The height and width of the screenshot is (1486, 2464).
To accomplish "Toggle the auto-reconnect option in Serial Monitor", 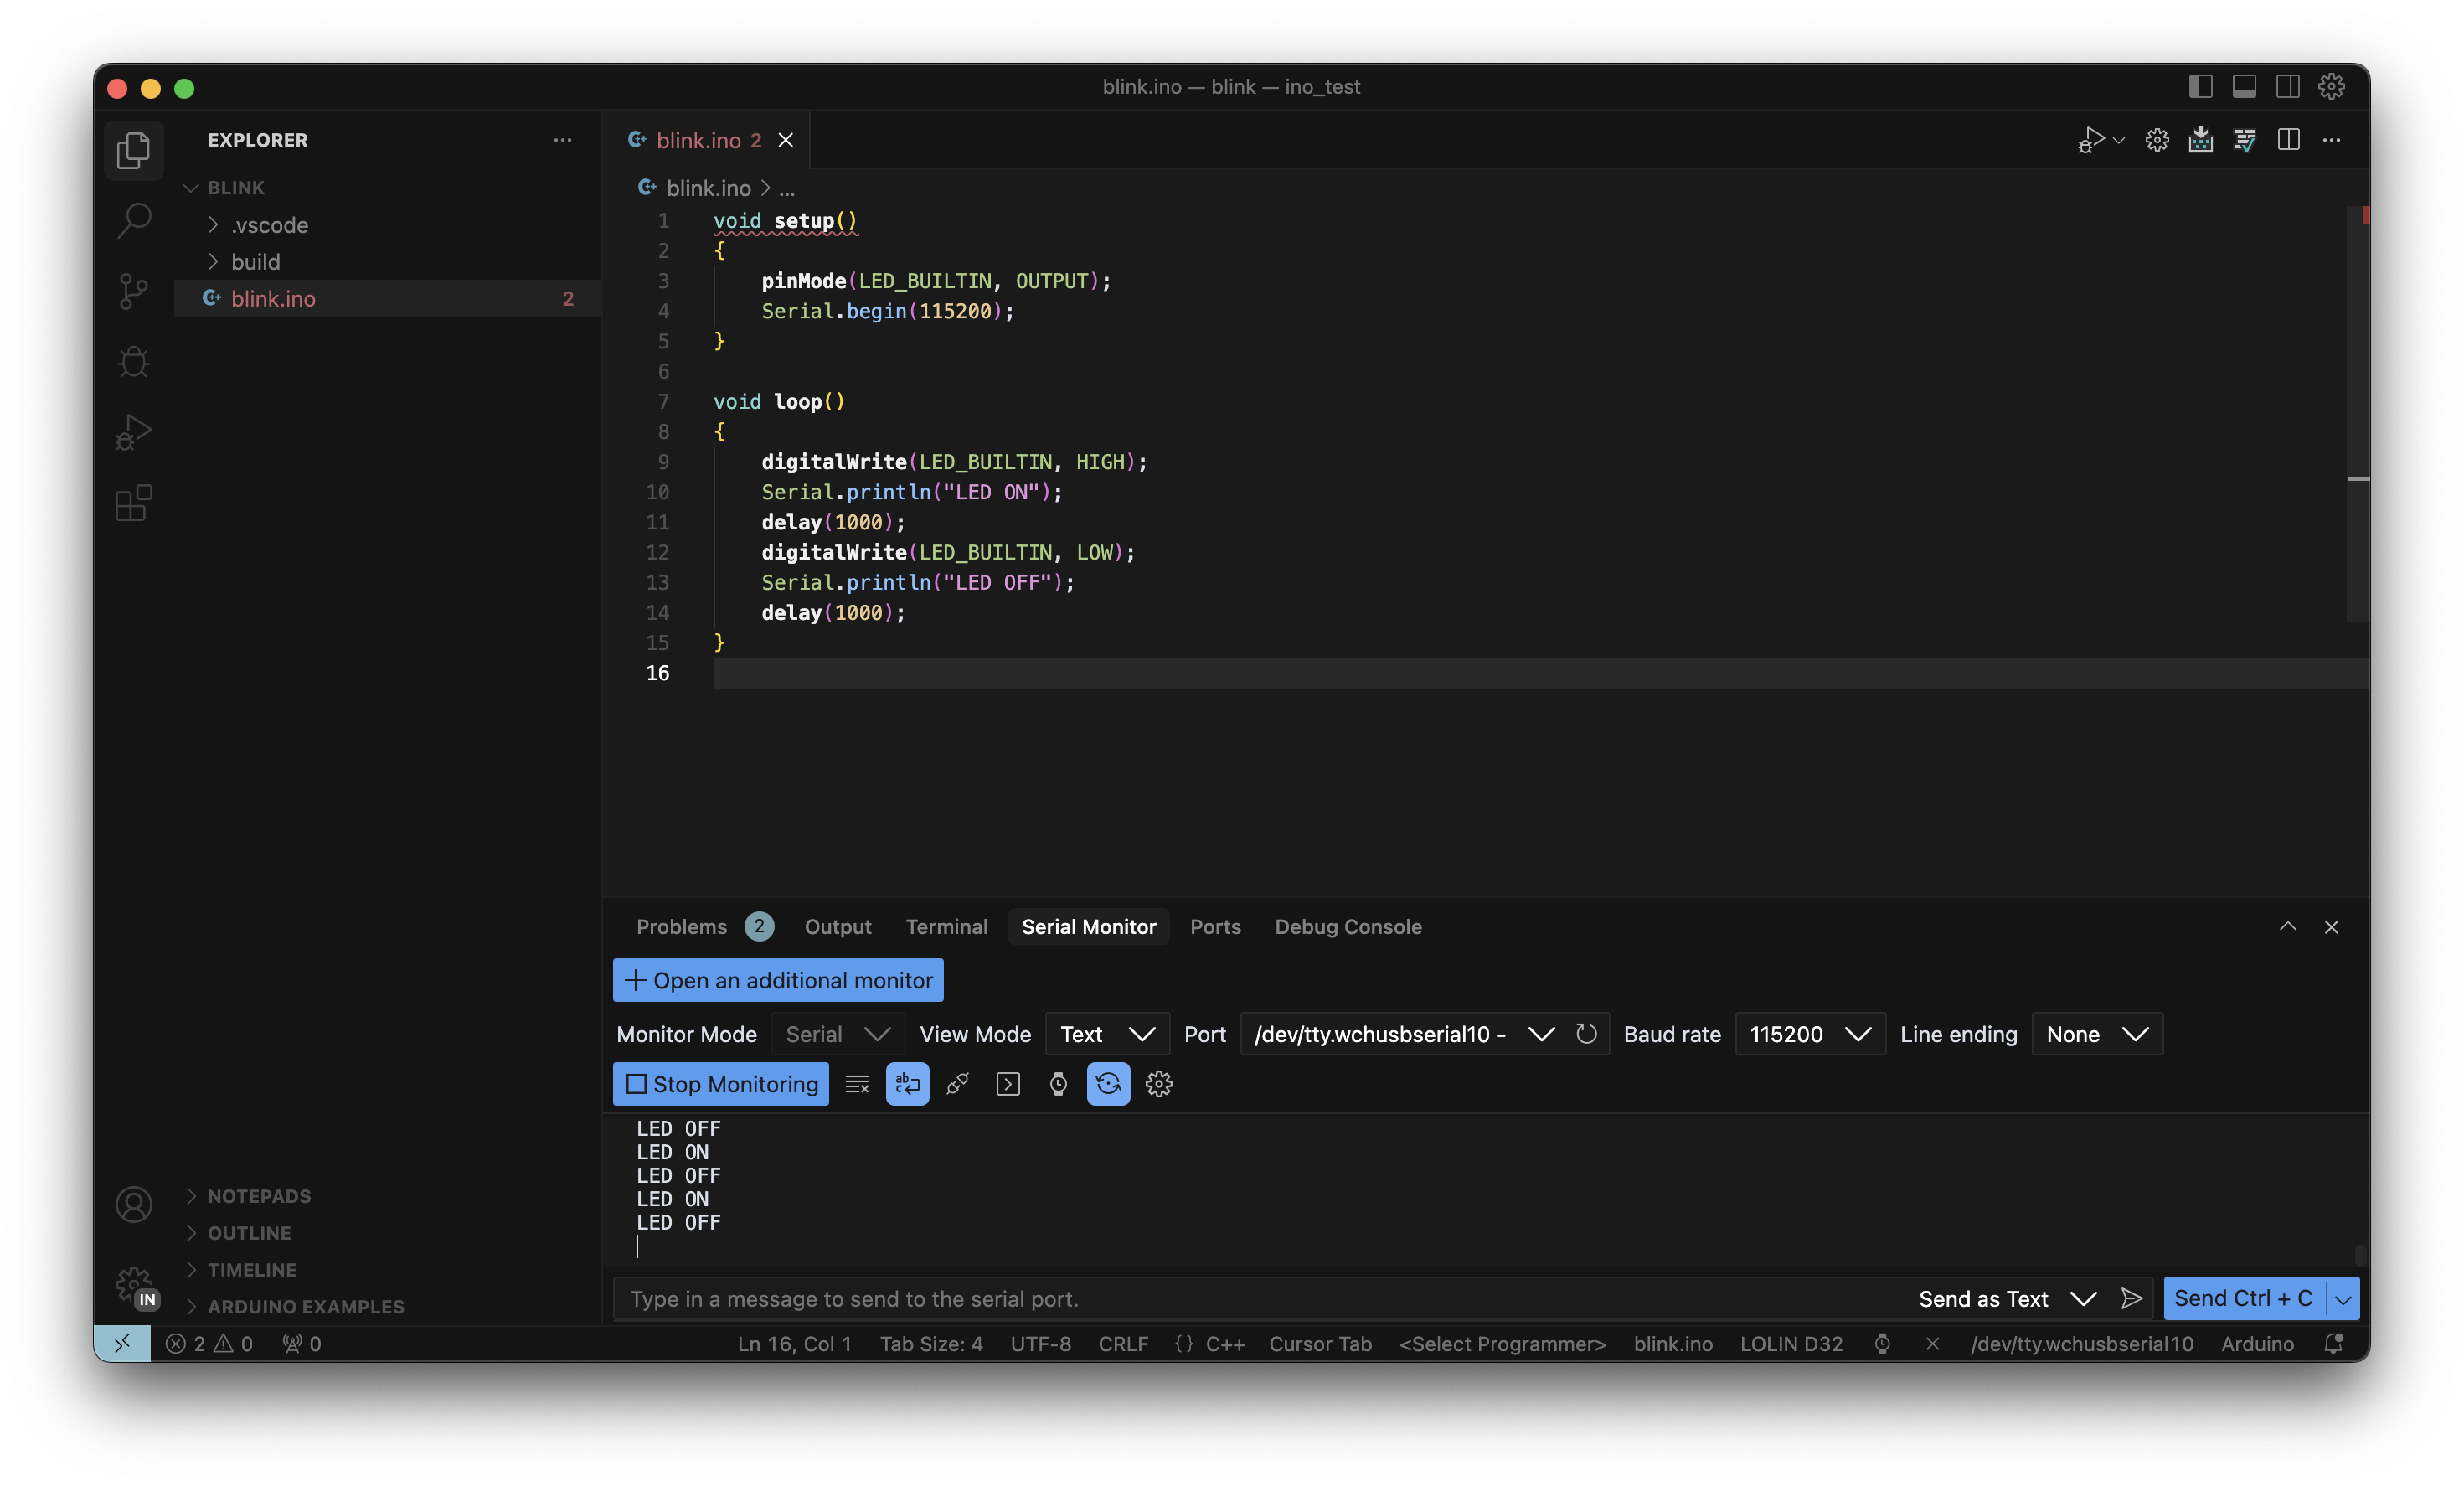I will (x=1108, y=1084).
